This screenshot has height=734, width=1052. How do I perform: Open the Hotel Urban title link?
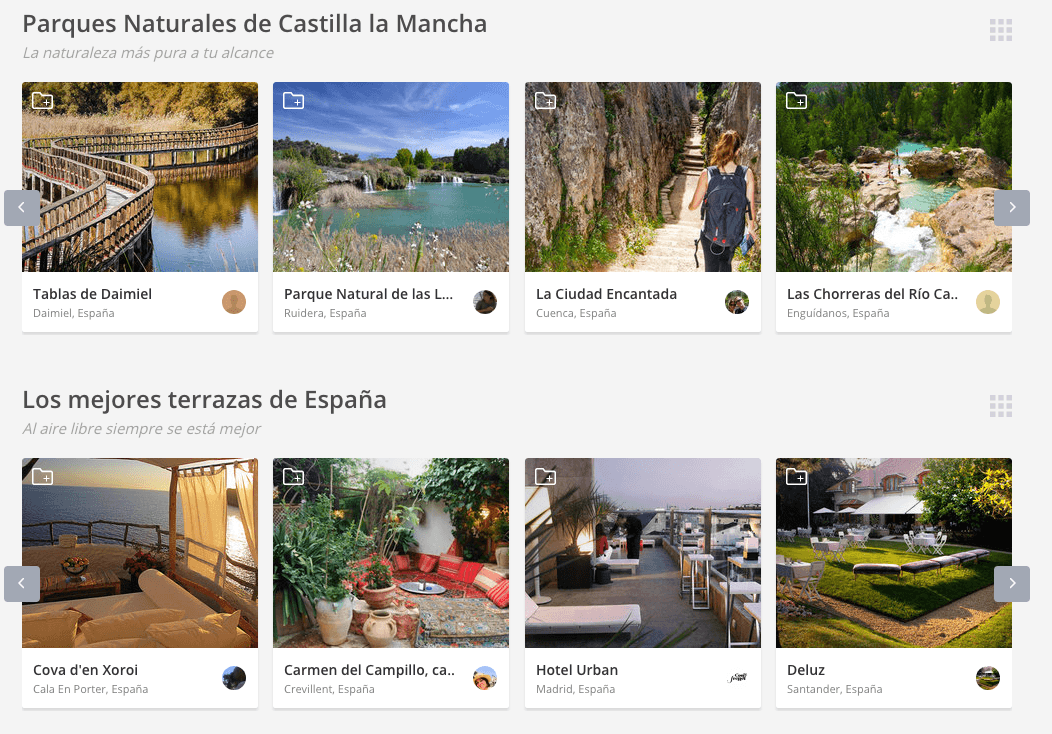pos(577,670)
